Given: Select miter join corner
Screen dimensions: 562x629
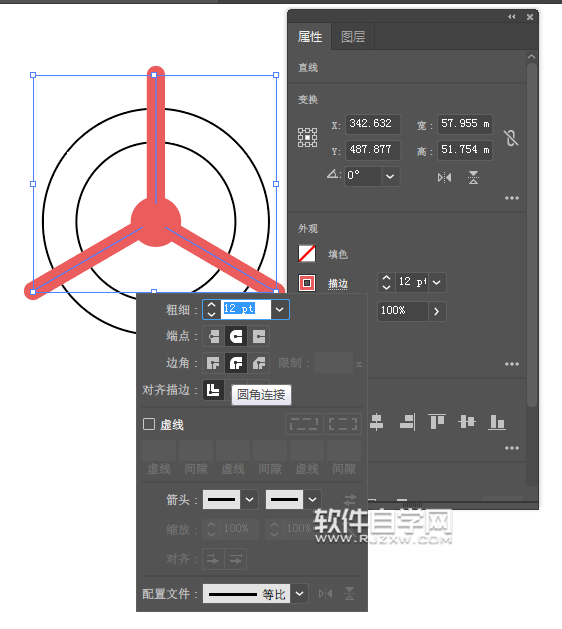Looking at the screenshot, I should 213,363.
